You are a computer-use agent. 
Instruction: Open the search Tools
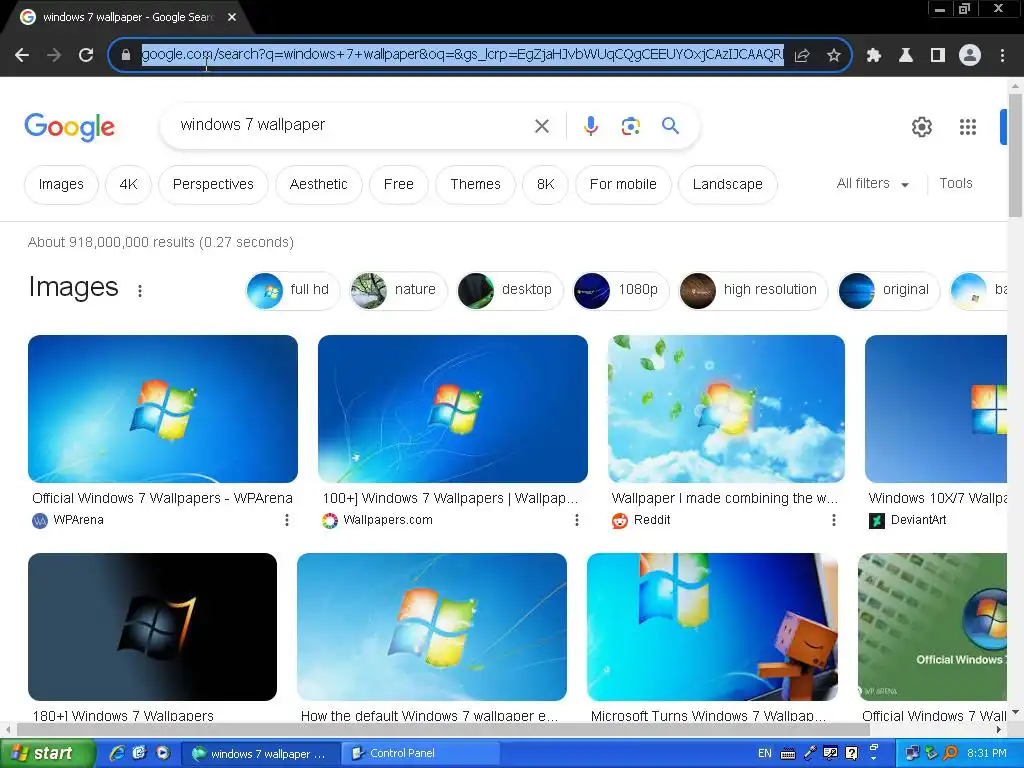[x=955, y=184]
